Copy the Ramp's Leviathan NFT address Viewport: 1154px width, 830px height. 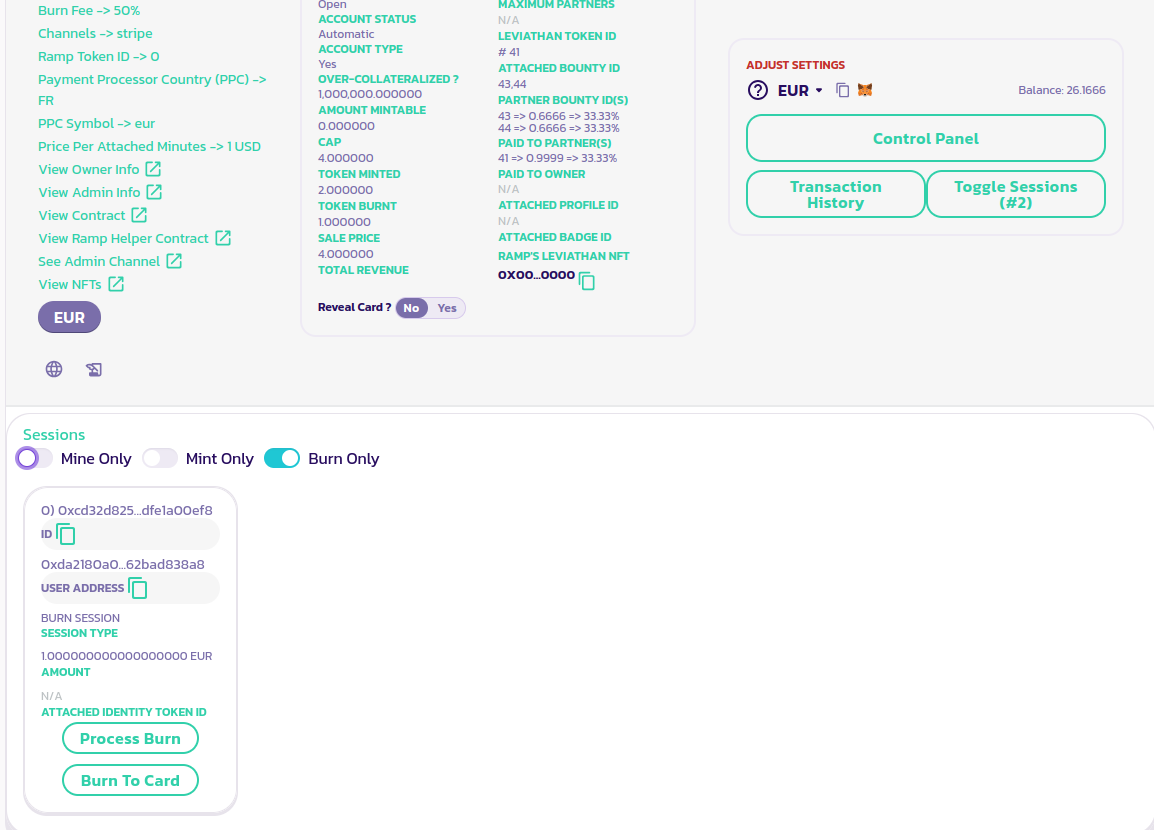coord(587,281)
